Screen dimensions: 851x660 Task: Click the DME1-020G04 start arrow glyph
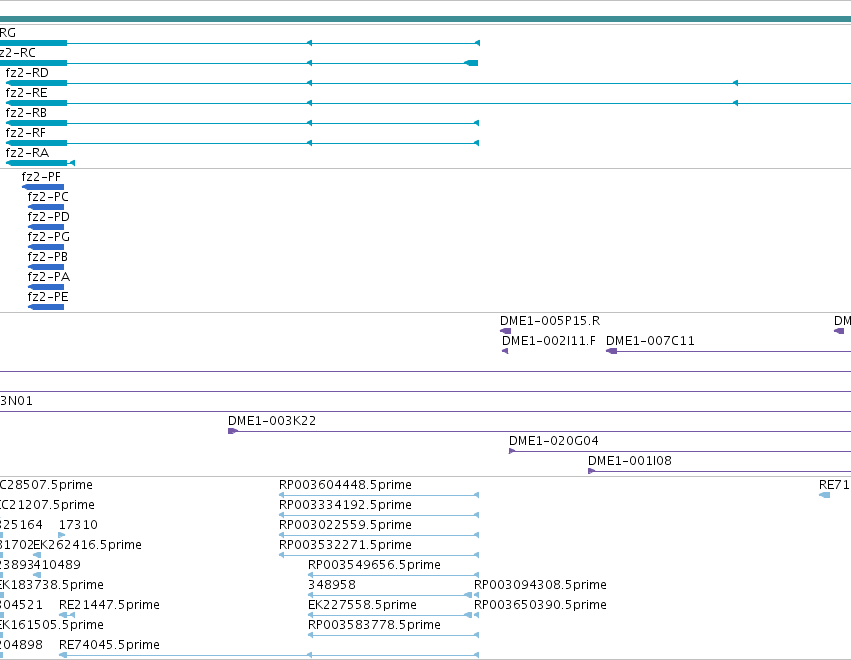coord(512,451)
